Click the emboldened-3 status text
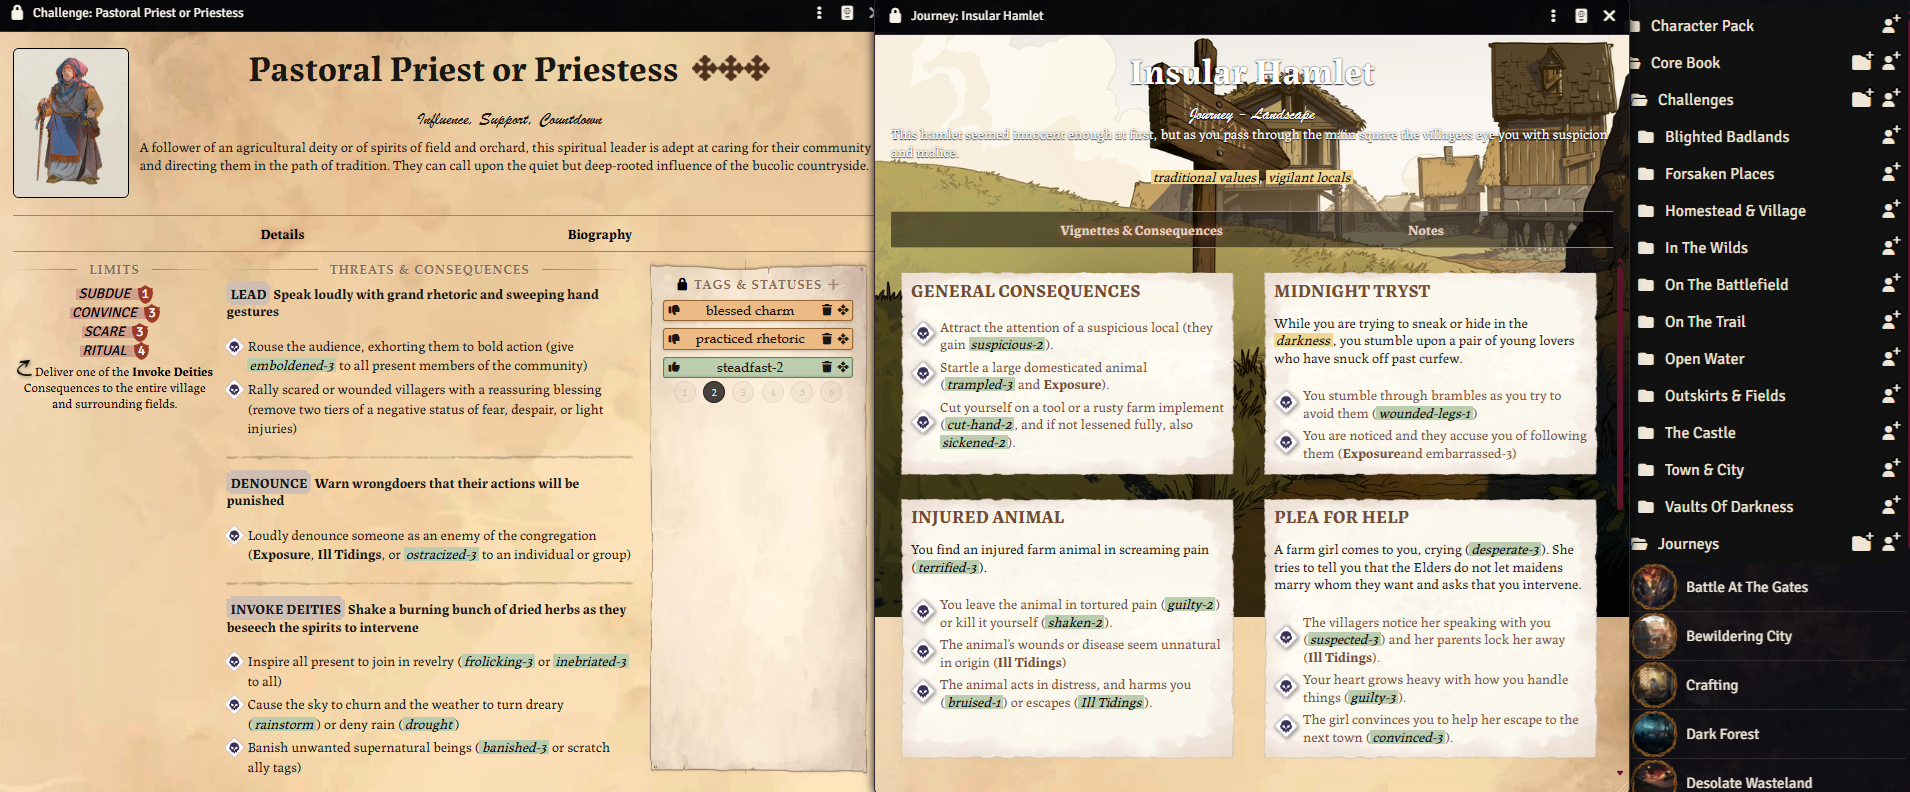This screenshot has width=1910, height=792. tap(292, 366)
